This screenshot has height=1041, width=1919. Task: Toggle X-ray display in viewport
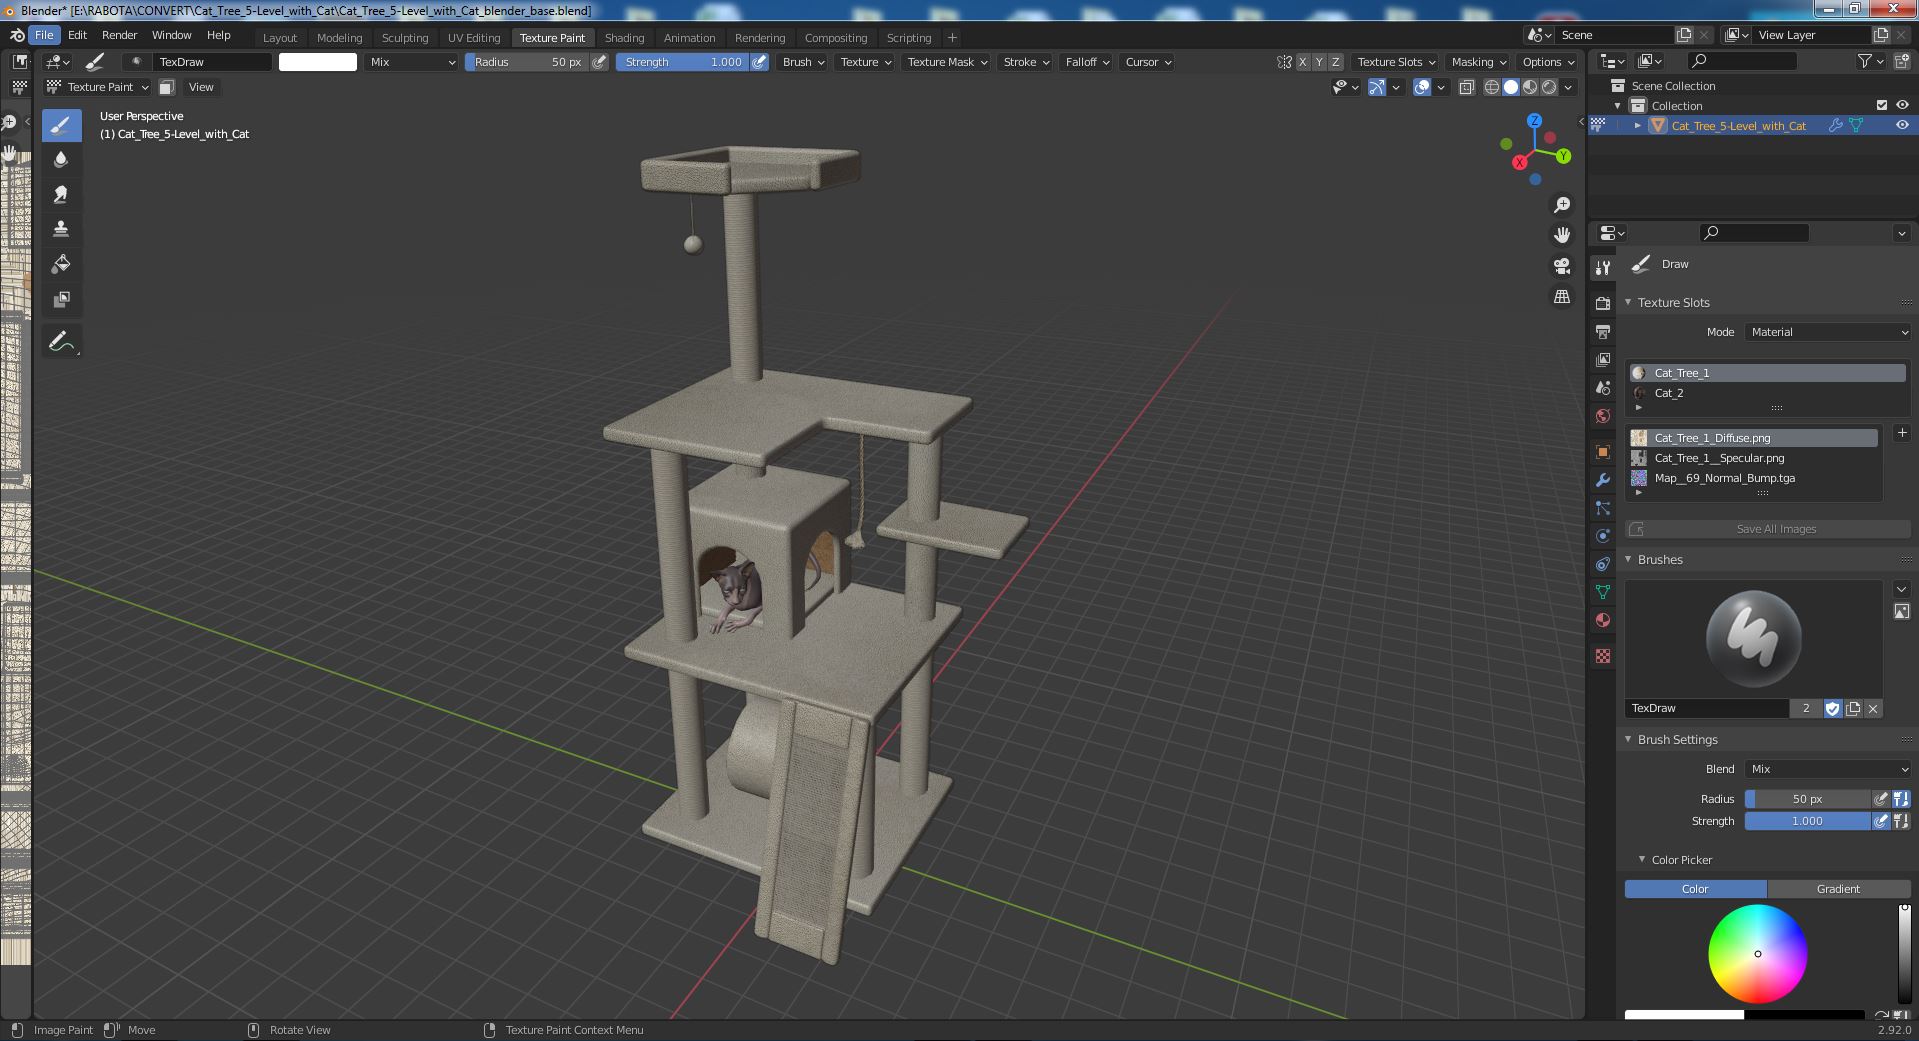click(1466, 87)
